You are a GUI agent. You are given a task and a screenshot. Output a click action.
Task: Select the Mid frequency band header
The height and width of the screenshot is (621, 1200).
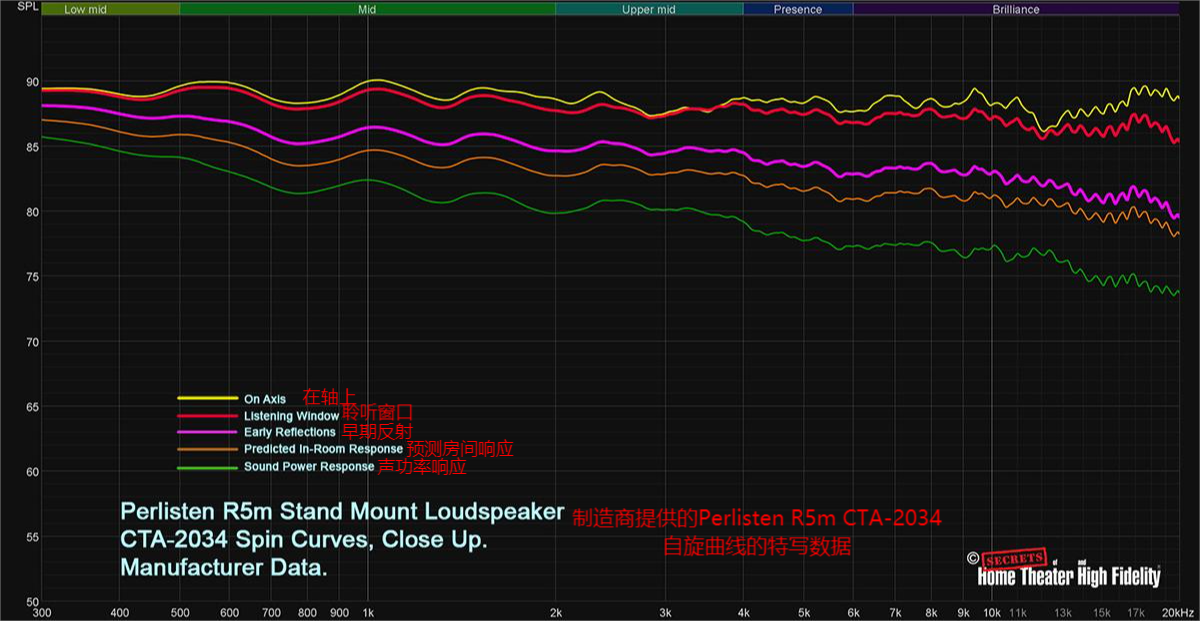click(x=367, y=9)
